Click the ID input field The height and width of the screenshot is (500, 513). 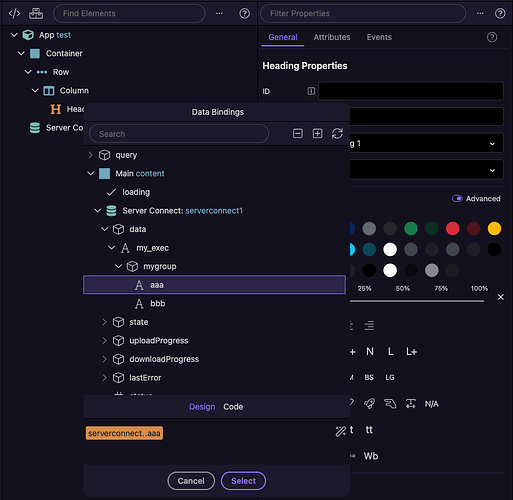[x=411, y=91]
